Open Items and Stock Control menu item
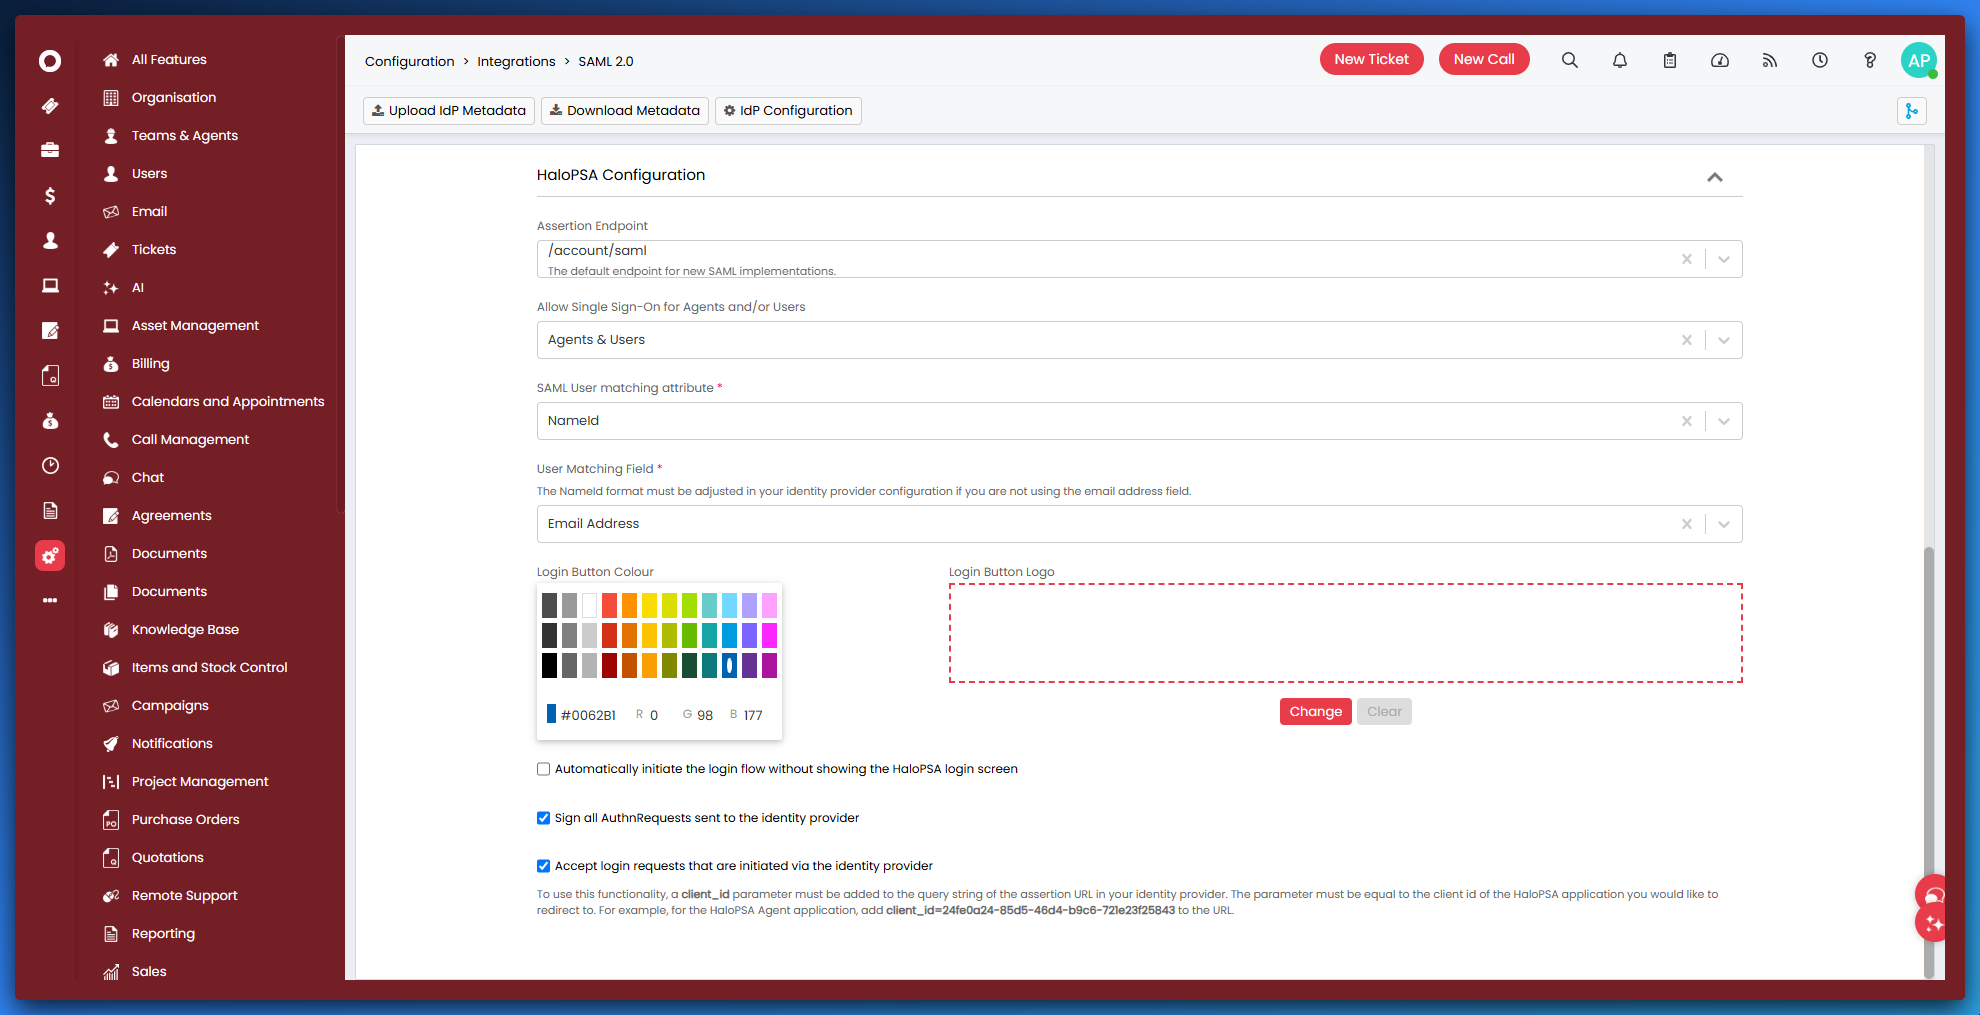 click(x=209, y=668)
